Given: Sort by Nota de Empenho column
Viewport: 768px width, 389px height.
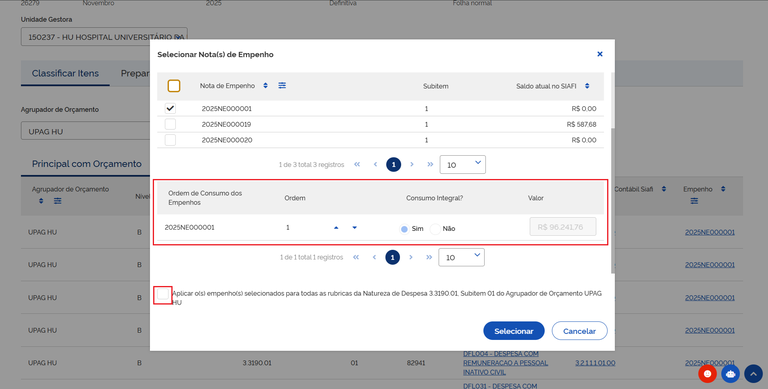Looking at the screenshot, I should click(265, 86).
